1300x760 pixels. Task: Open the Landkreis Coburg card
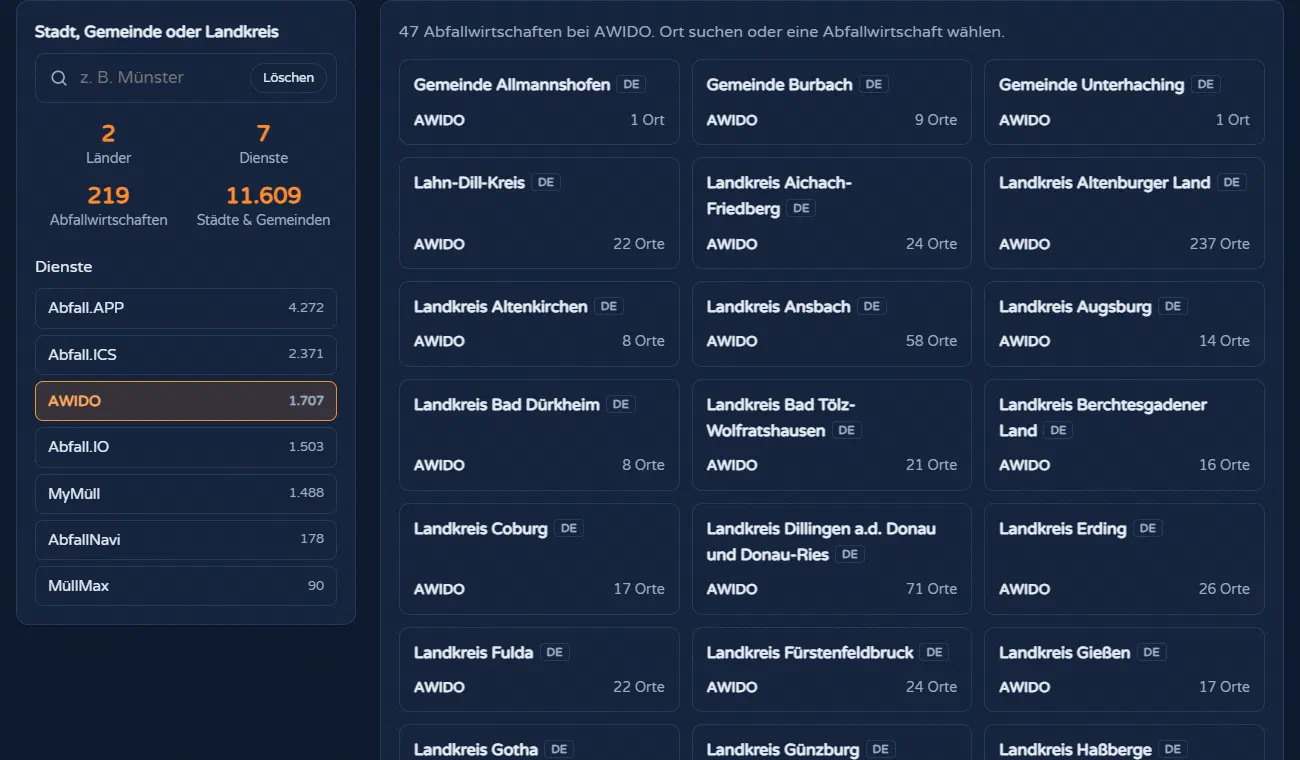point(539,559)
